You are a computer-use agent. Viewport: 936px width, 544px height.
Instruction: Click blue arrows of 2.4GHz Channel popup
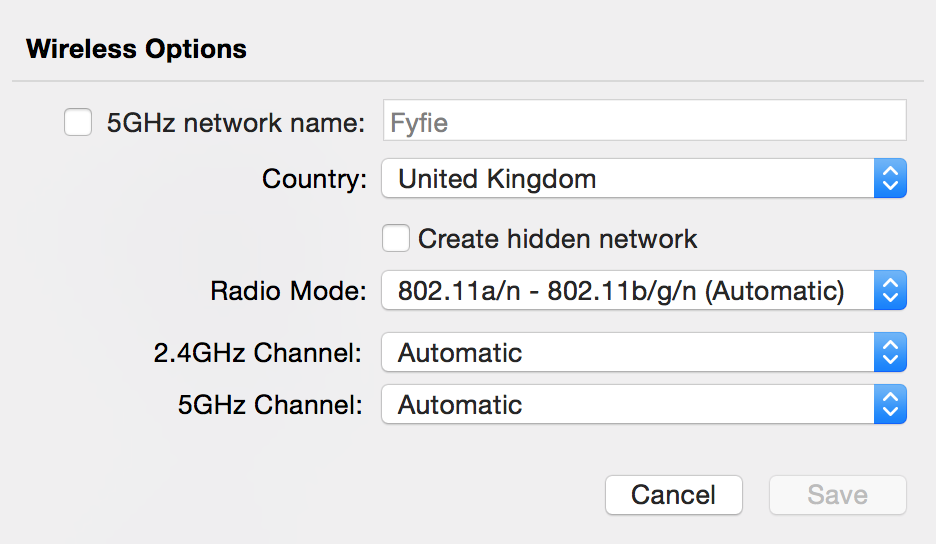click(889, 352)
